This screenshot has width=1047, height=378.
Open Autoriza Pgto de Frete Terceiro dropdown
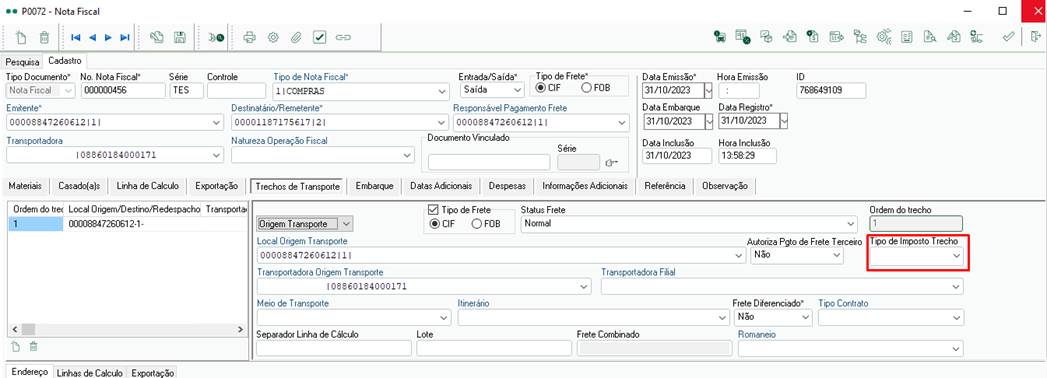click(x=837, y=255)
